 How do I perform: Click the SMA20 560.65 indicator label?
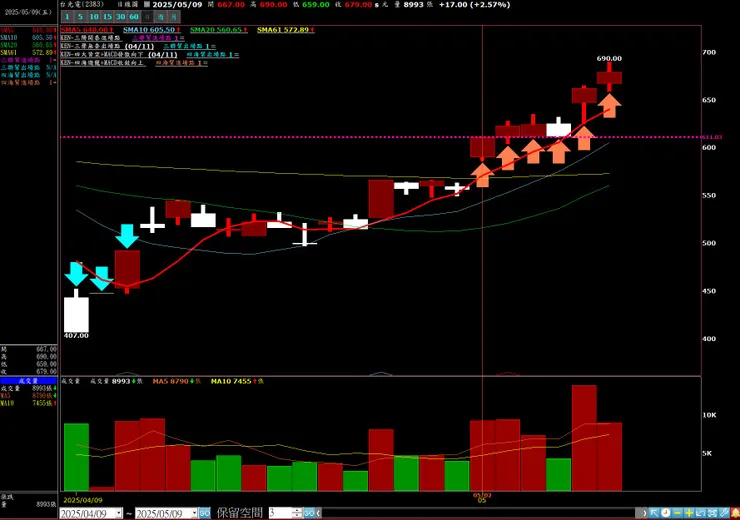pos(219,30)
